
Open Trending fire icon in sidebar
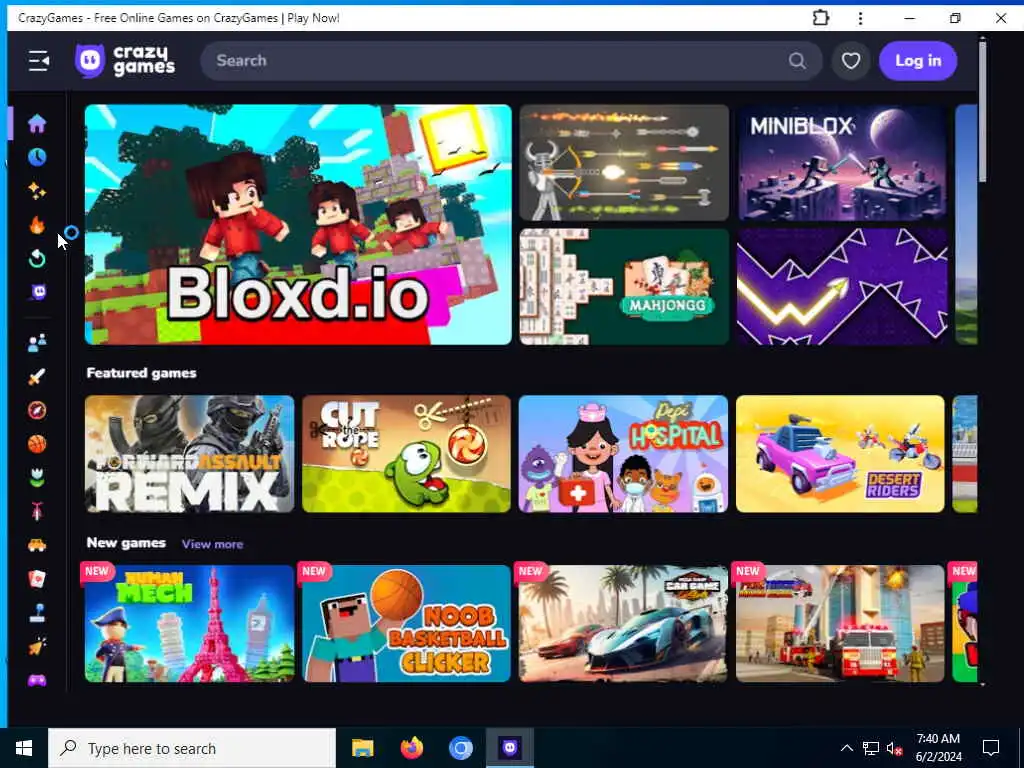point(37,225)
